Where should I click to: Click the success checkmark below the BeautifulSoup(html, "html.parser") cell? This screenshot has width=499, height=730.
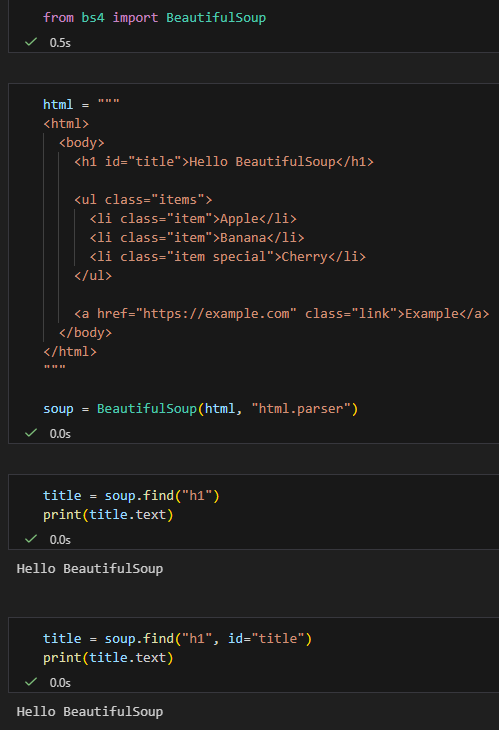pyautogui.click(x=31, y=433)
